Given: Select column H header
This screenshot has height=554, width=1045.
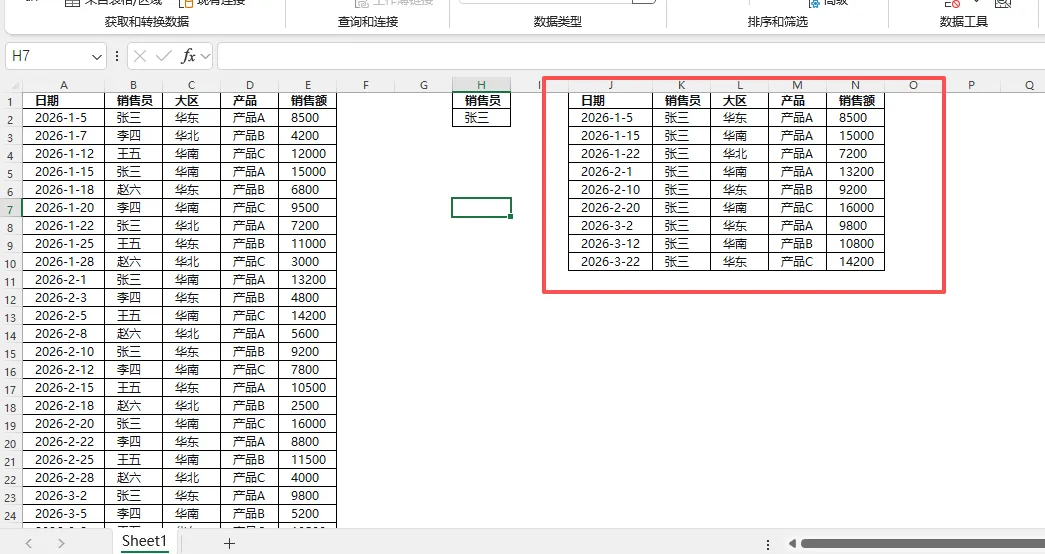Looking at the screenshot, I should click(x=481, y=85).
